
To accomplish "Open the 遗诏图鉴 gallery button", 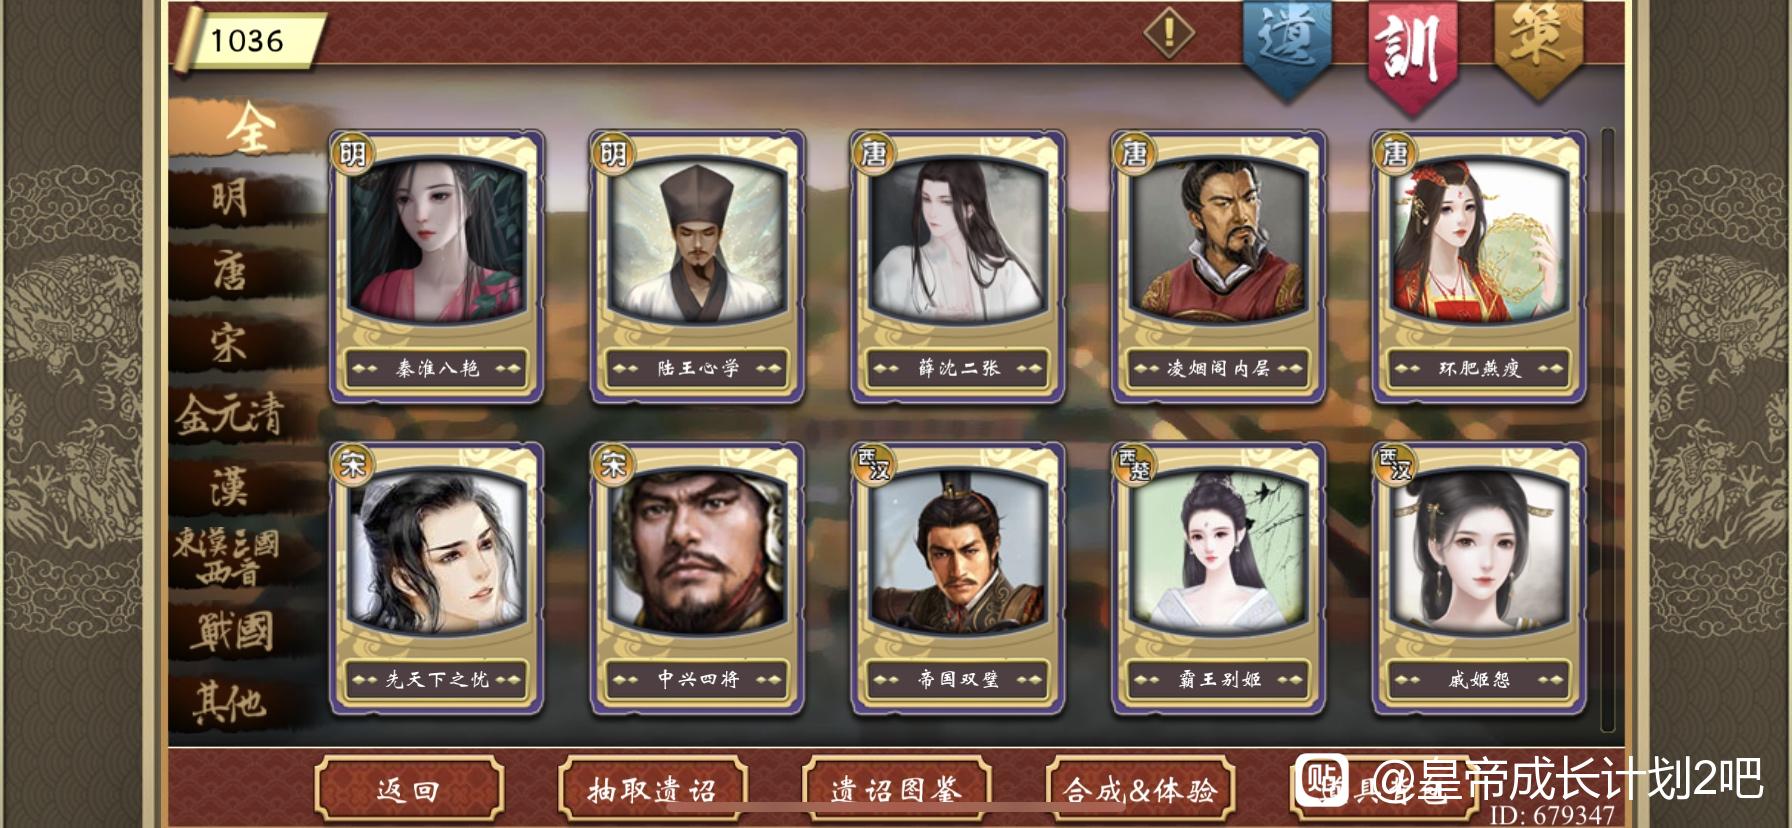I will click(x=897, y=791).
